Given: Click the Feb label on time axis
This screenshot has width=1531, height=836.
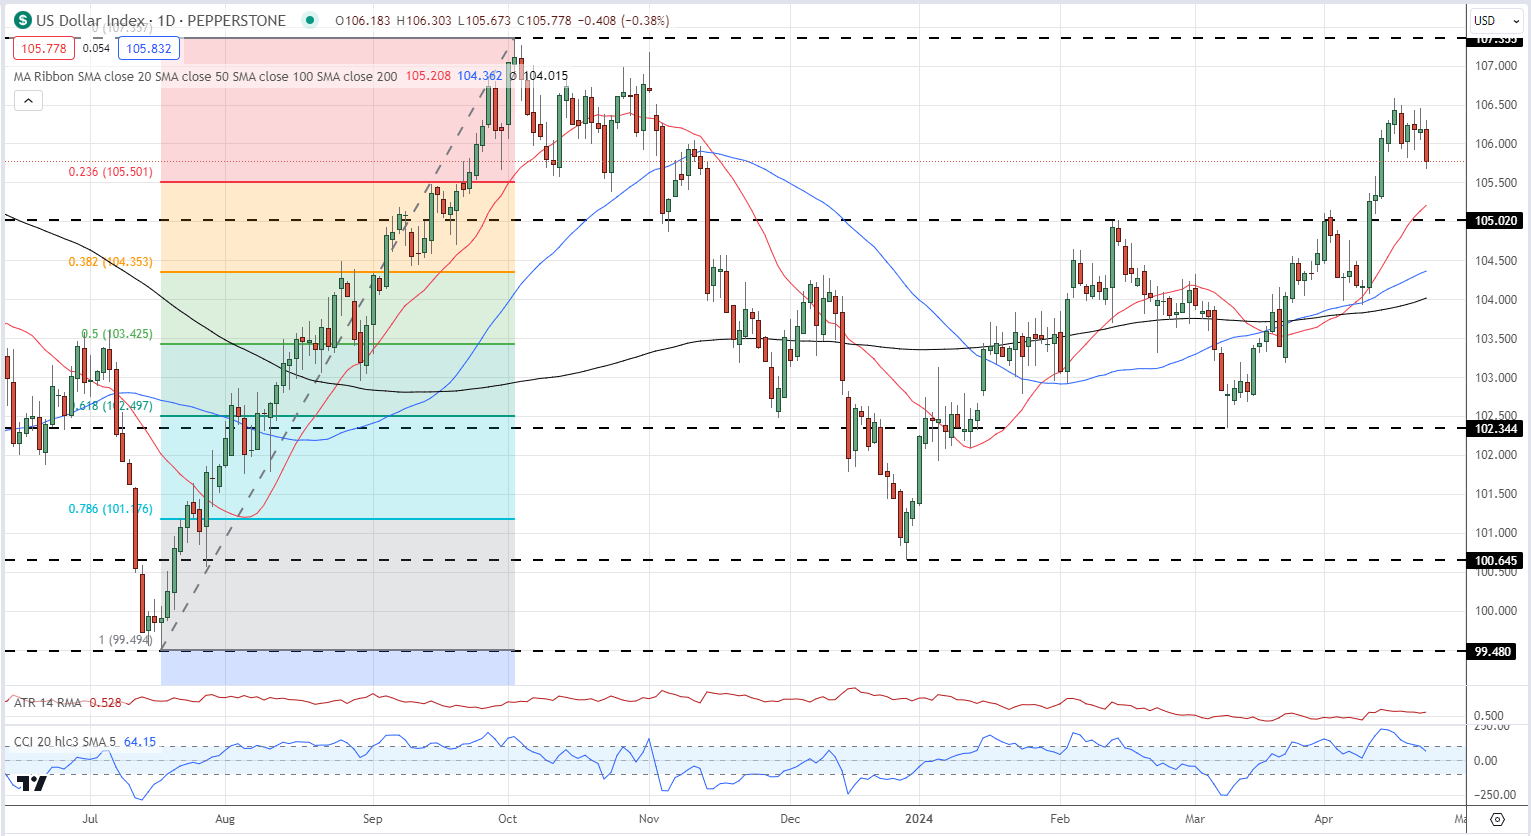Looking at the screenshot, I should (x=1060, y=819).
